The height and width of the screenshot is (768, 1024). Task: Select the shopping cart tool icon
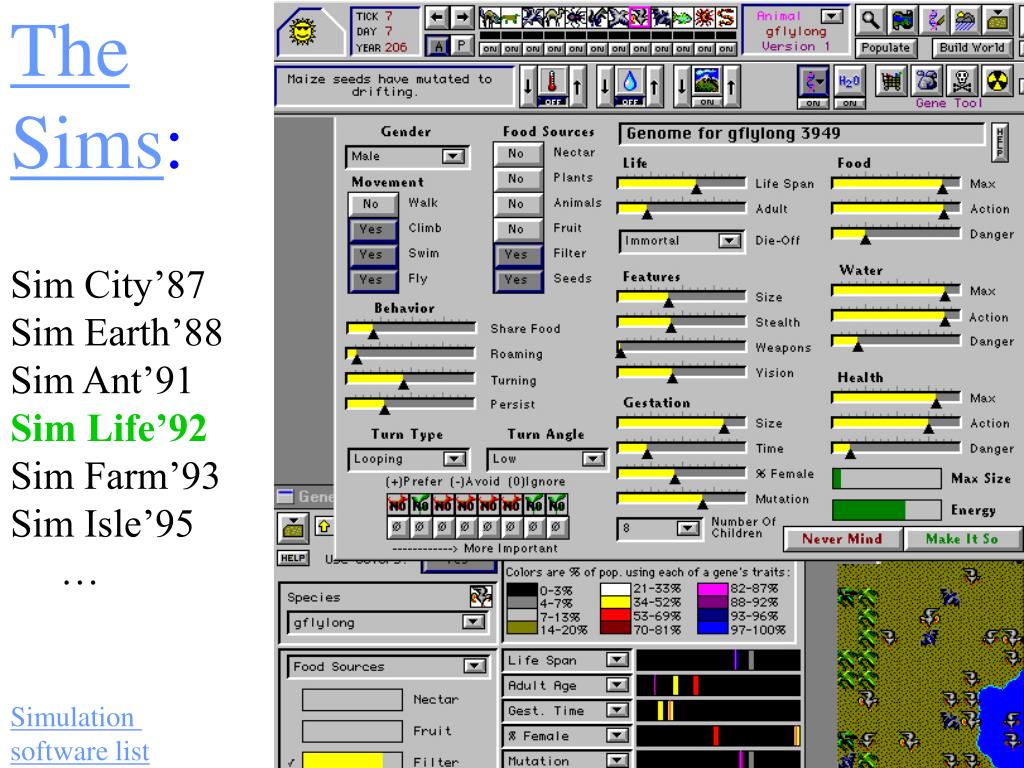(x=890, y=82)
